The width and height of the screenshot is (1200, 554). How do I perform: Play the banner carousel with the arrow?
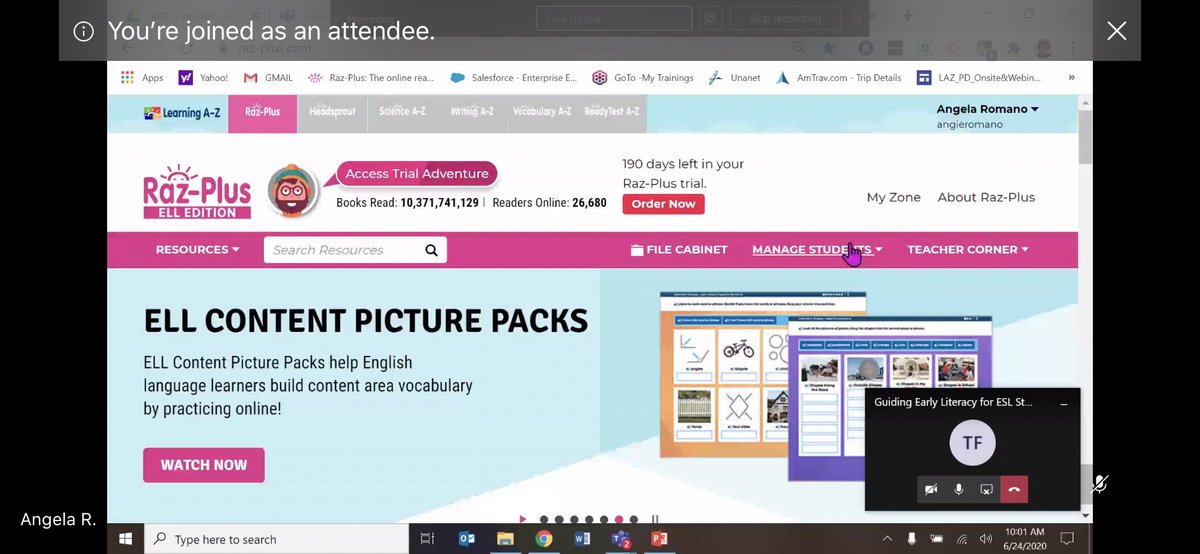[x=522, y=519]
